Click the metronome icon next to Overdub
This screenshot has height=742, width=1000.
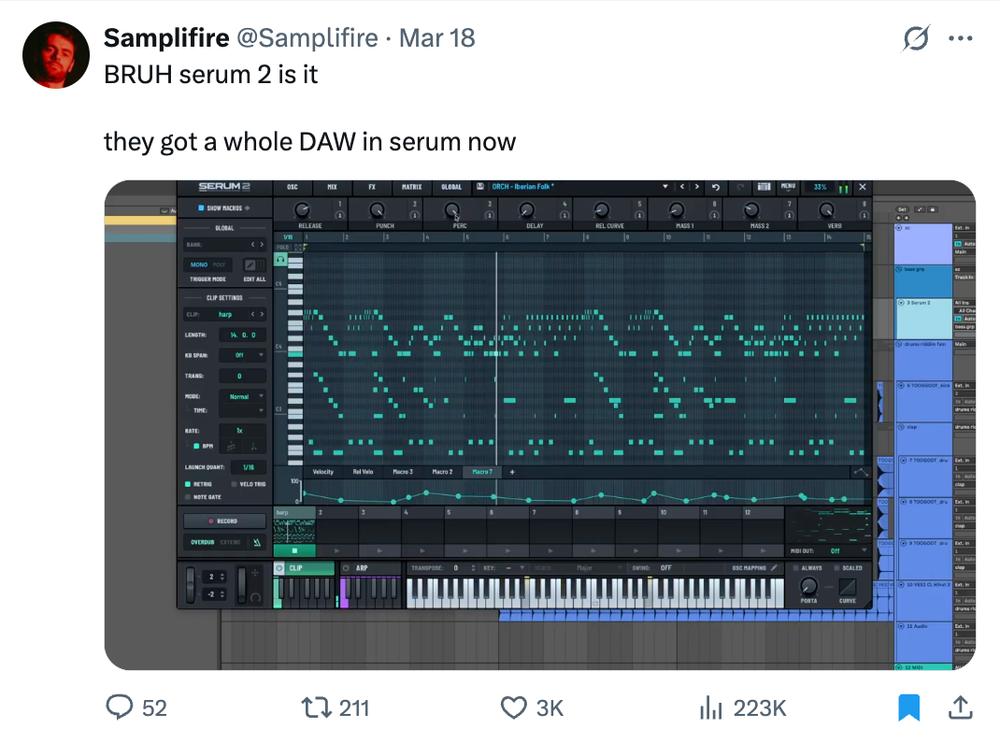(256, 542)
